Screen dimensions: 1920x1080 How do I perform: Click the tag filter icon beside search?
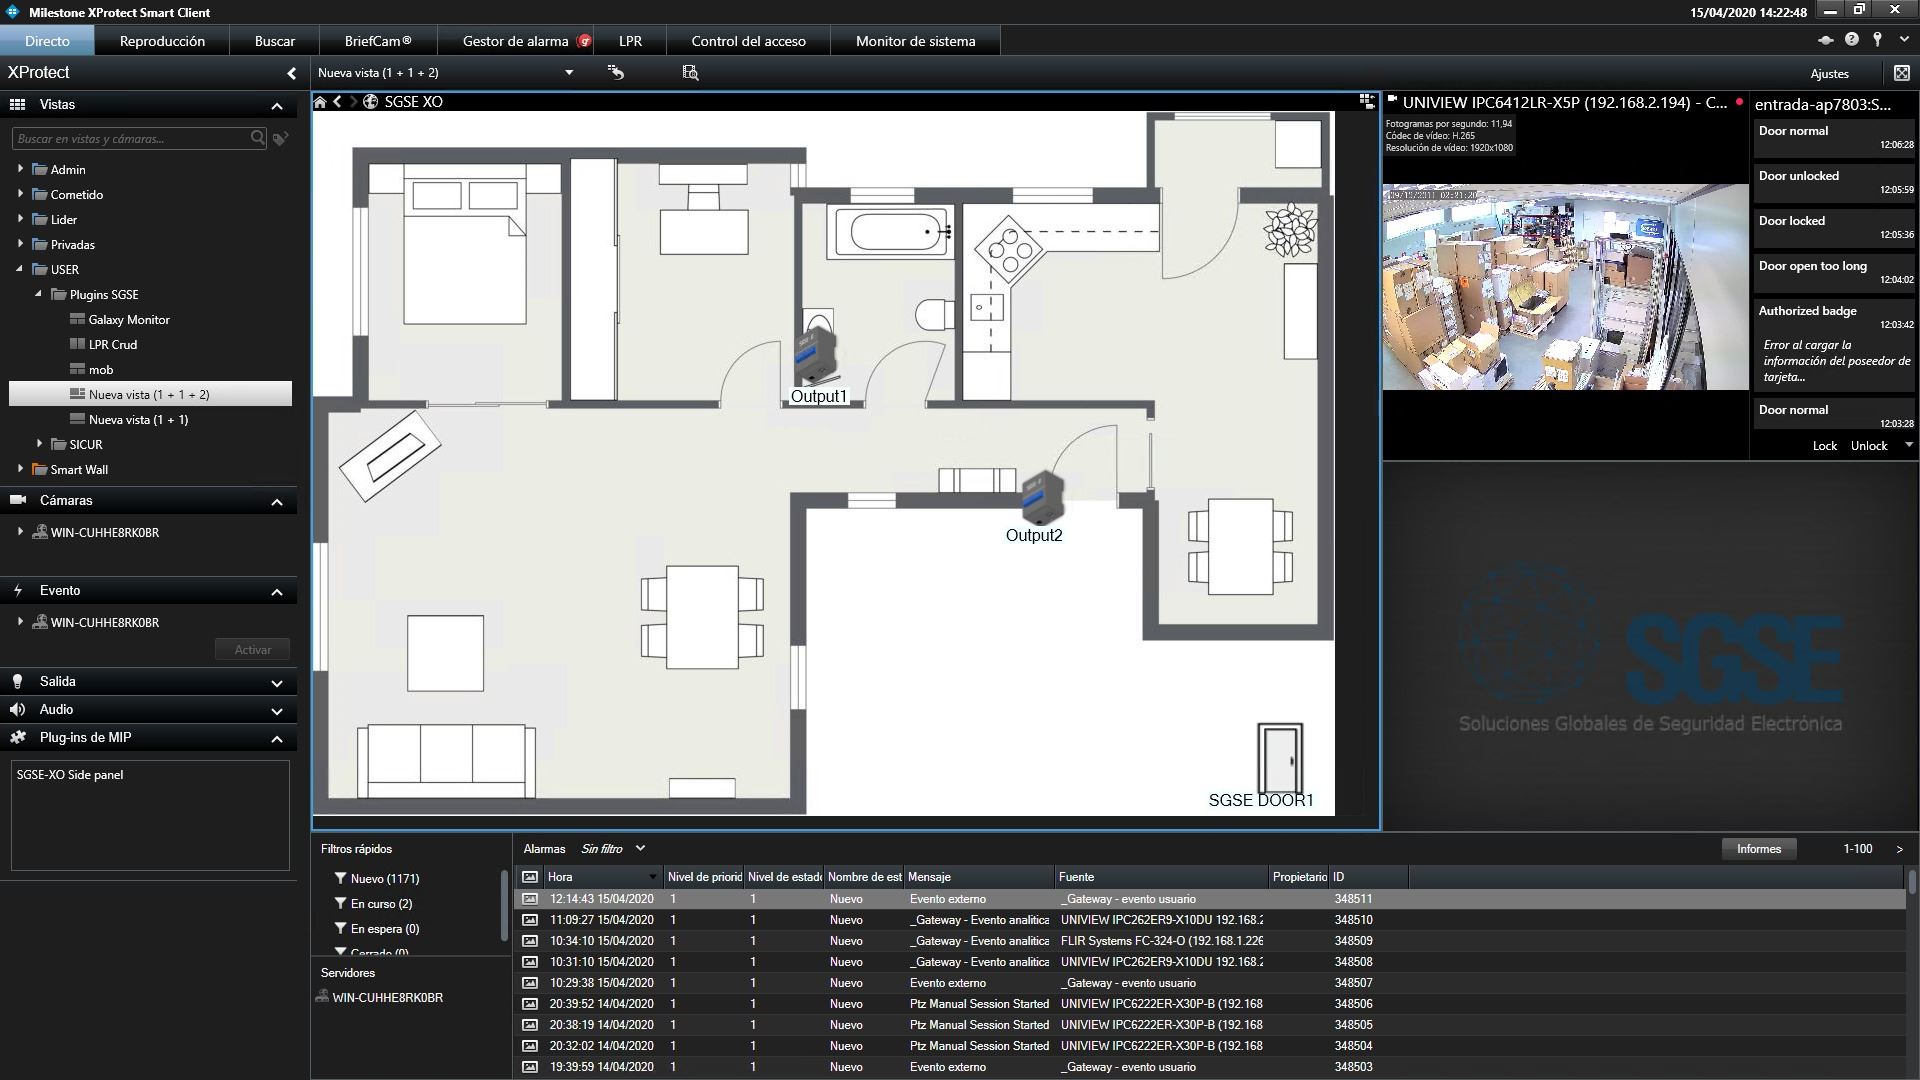click(281, 138)
